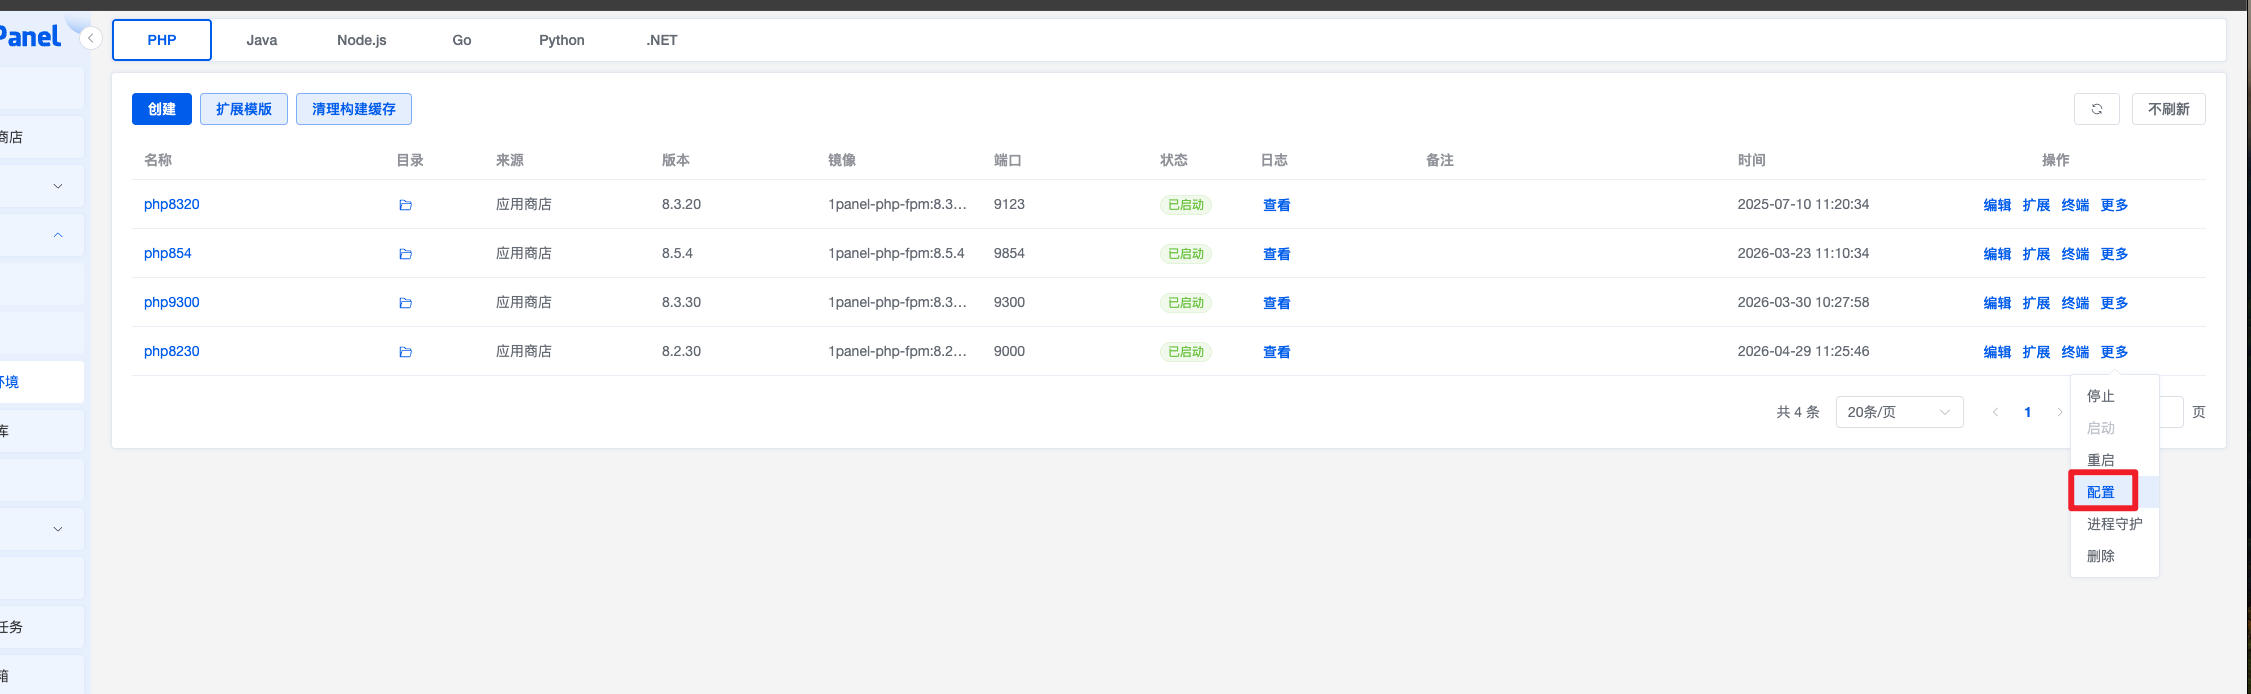2251x694 pixels.
Task: Collapse the sidebar with the arrow icon
Action: coord(91,38)
